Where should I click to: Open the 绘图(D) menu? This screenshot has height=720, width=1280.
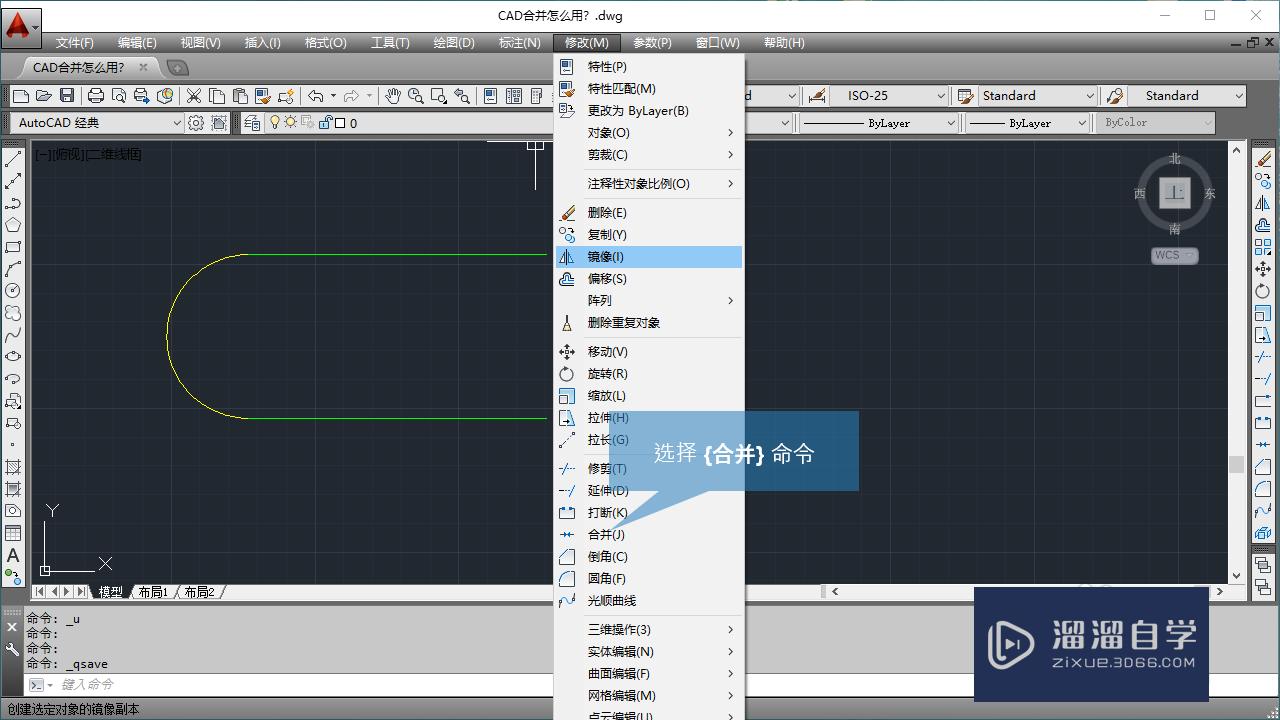454,43
